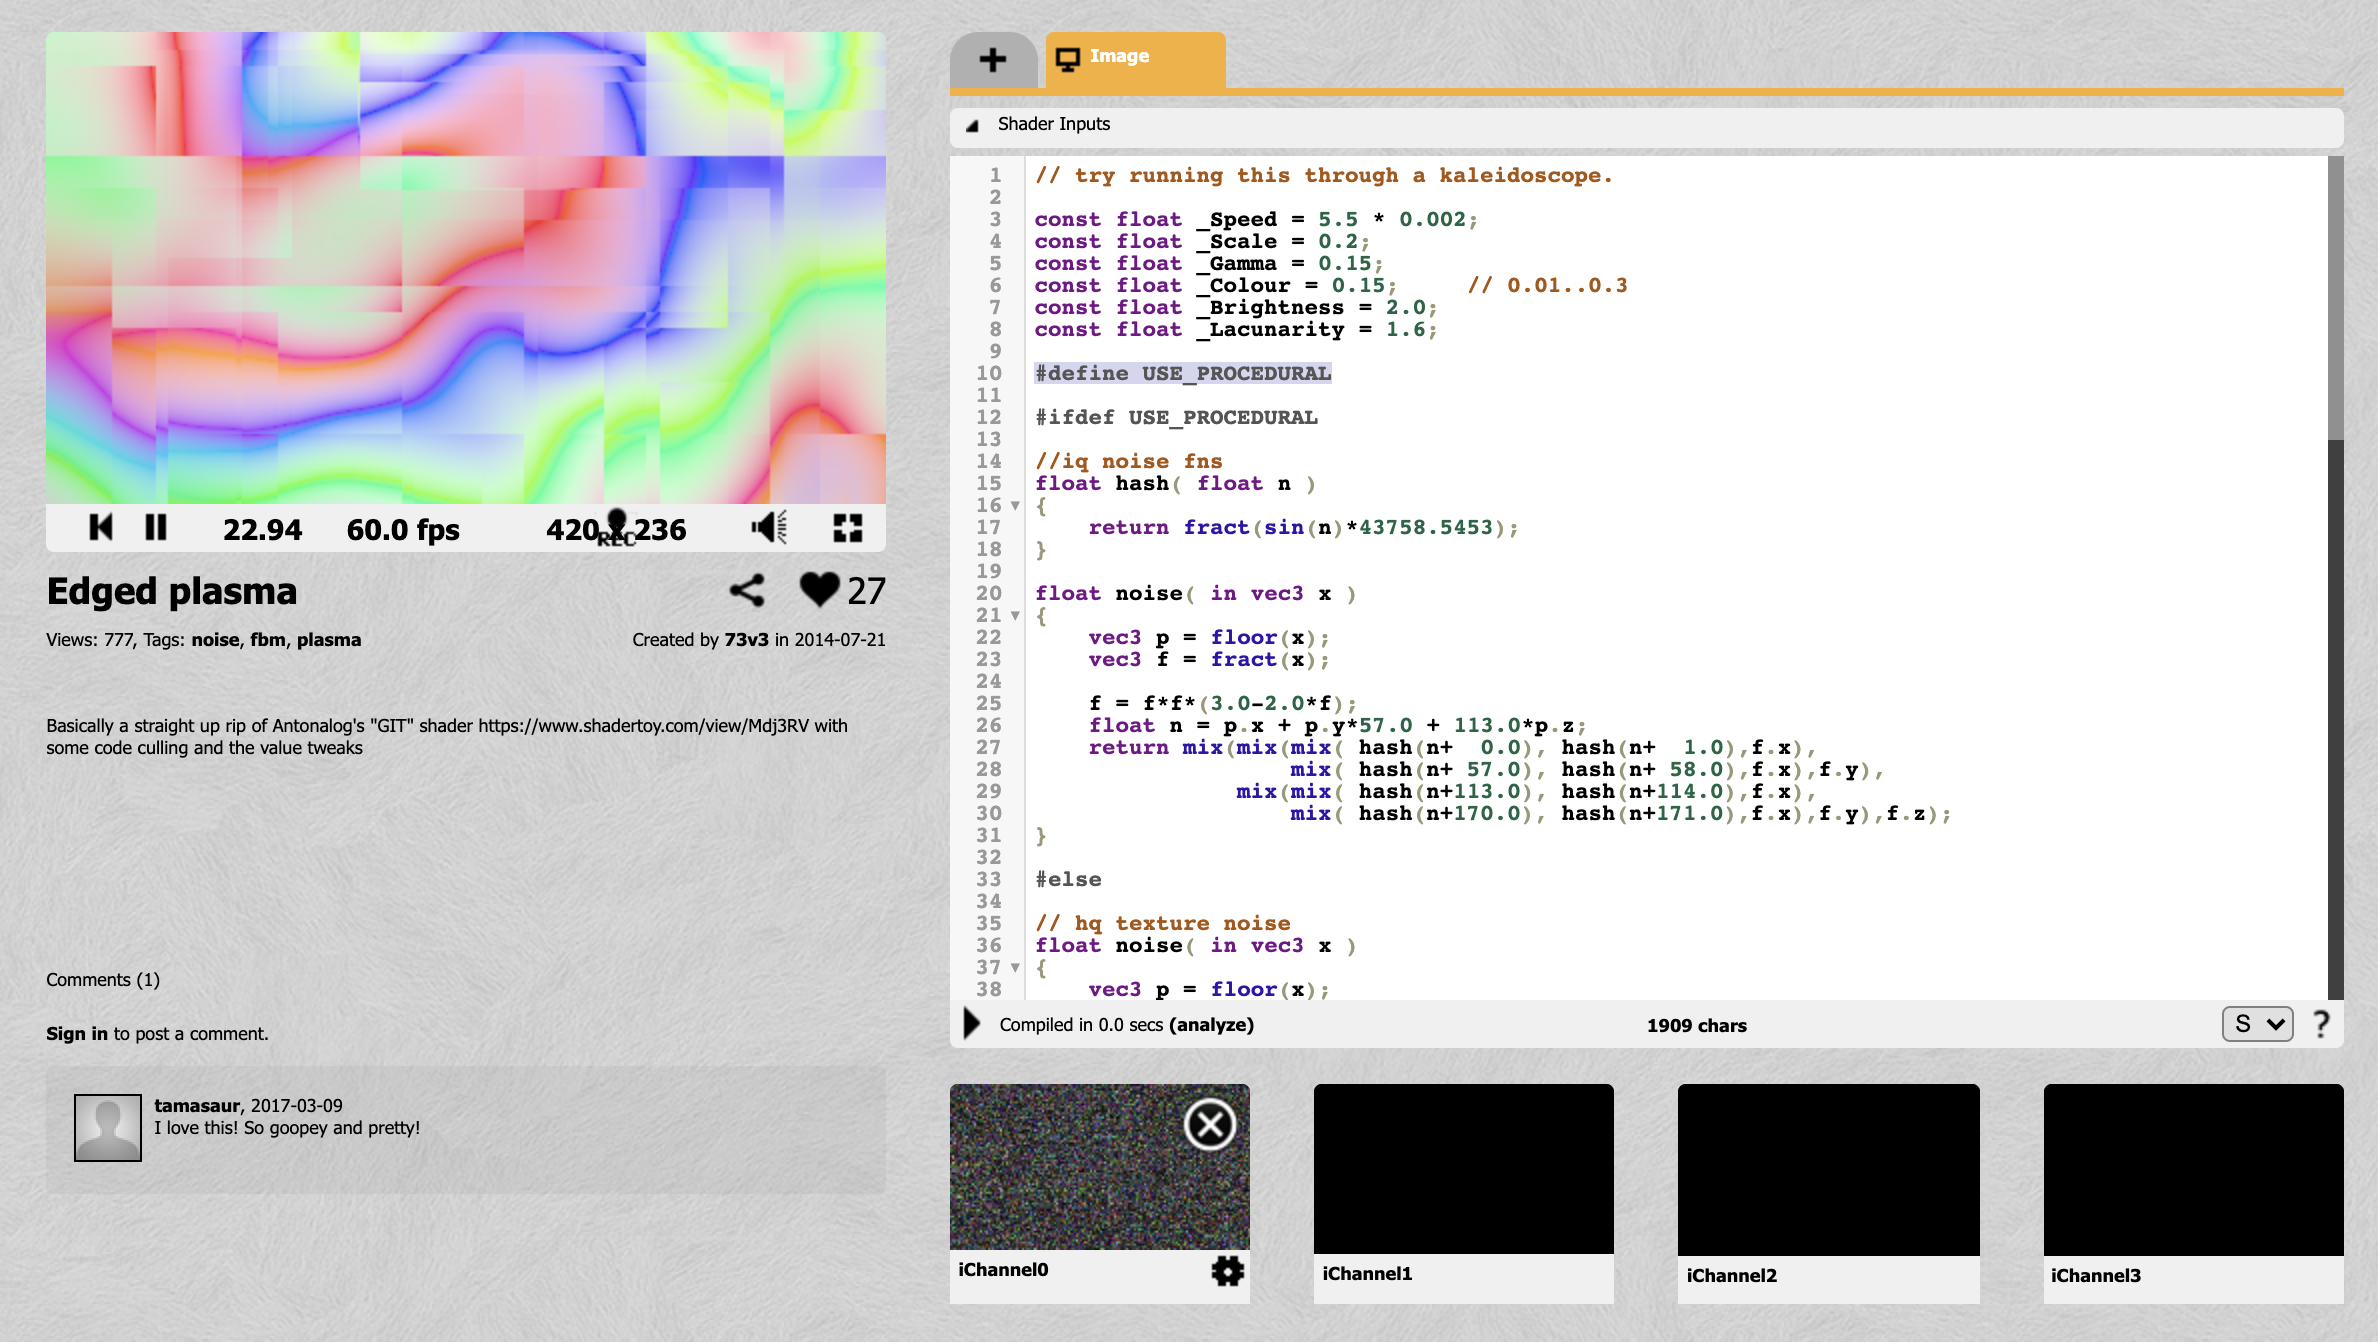Like the shader with heart icon

click(819, 590)
